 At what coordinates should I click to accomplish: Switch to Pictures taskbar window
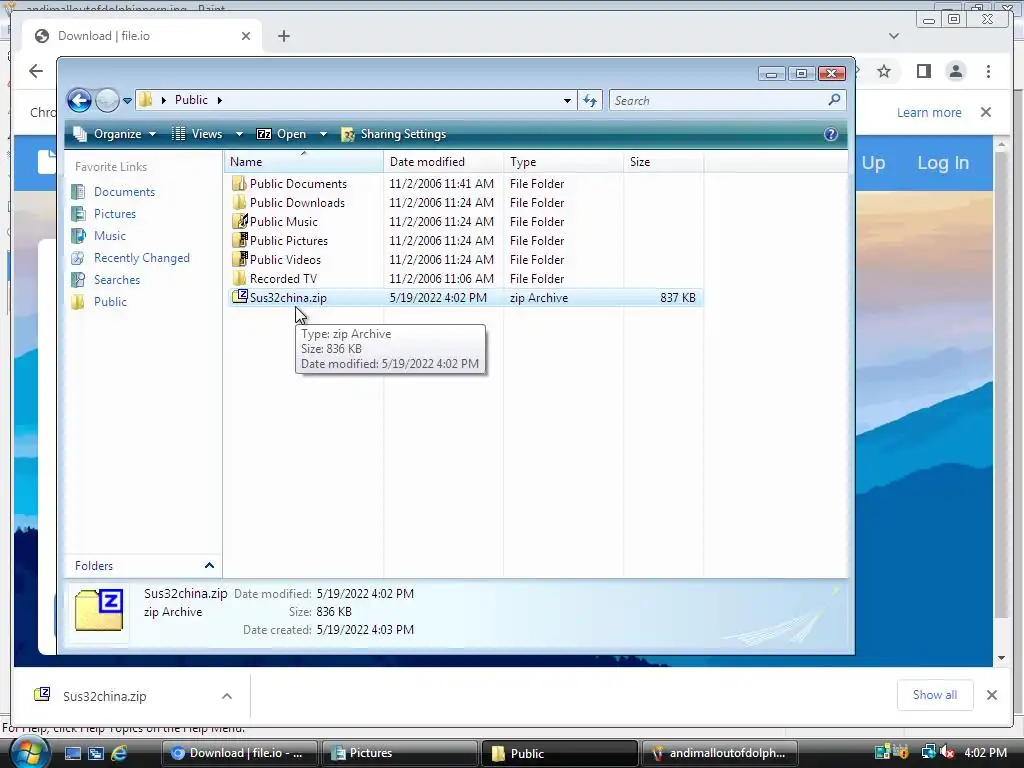point(399,753)
